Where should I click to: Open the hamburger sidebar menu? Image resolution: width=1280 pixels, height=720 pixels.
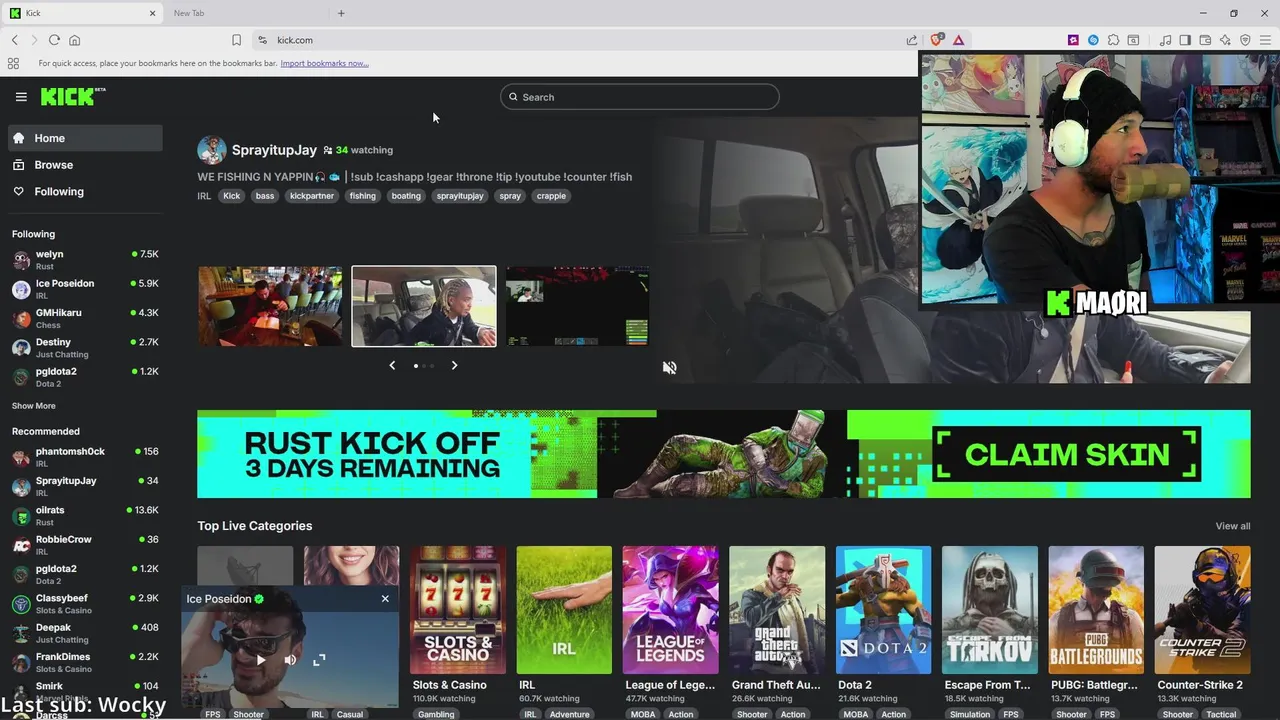[x=21, y=97]
